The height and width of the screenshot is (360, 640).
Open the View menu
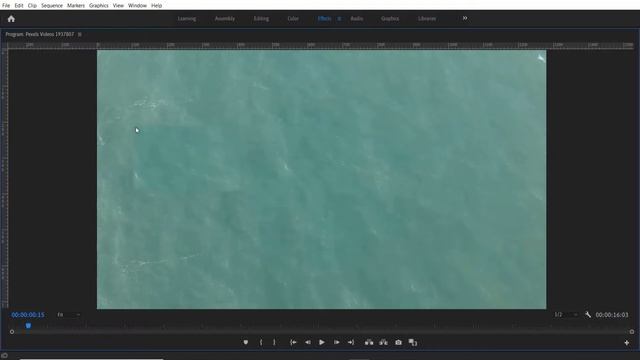point(118,6)
